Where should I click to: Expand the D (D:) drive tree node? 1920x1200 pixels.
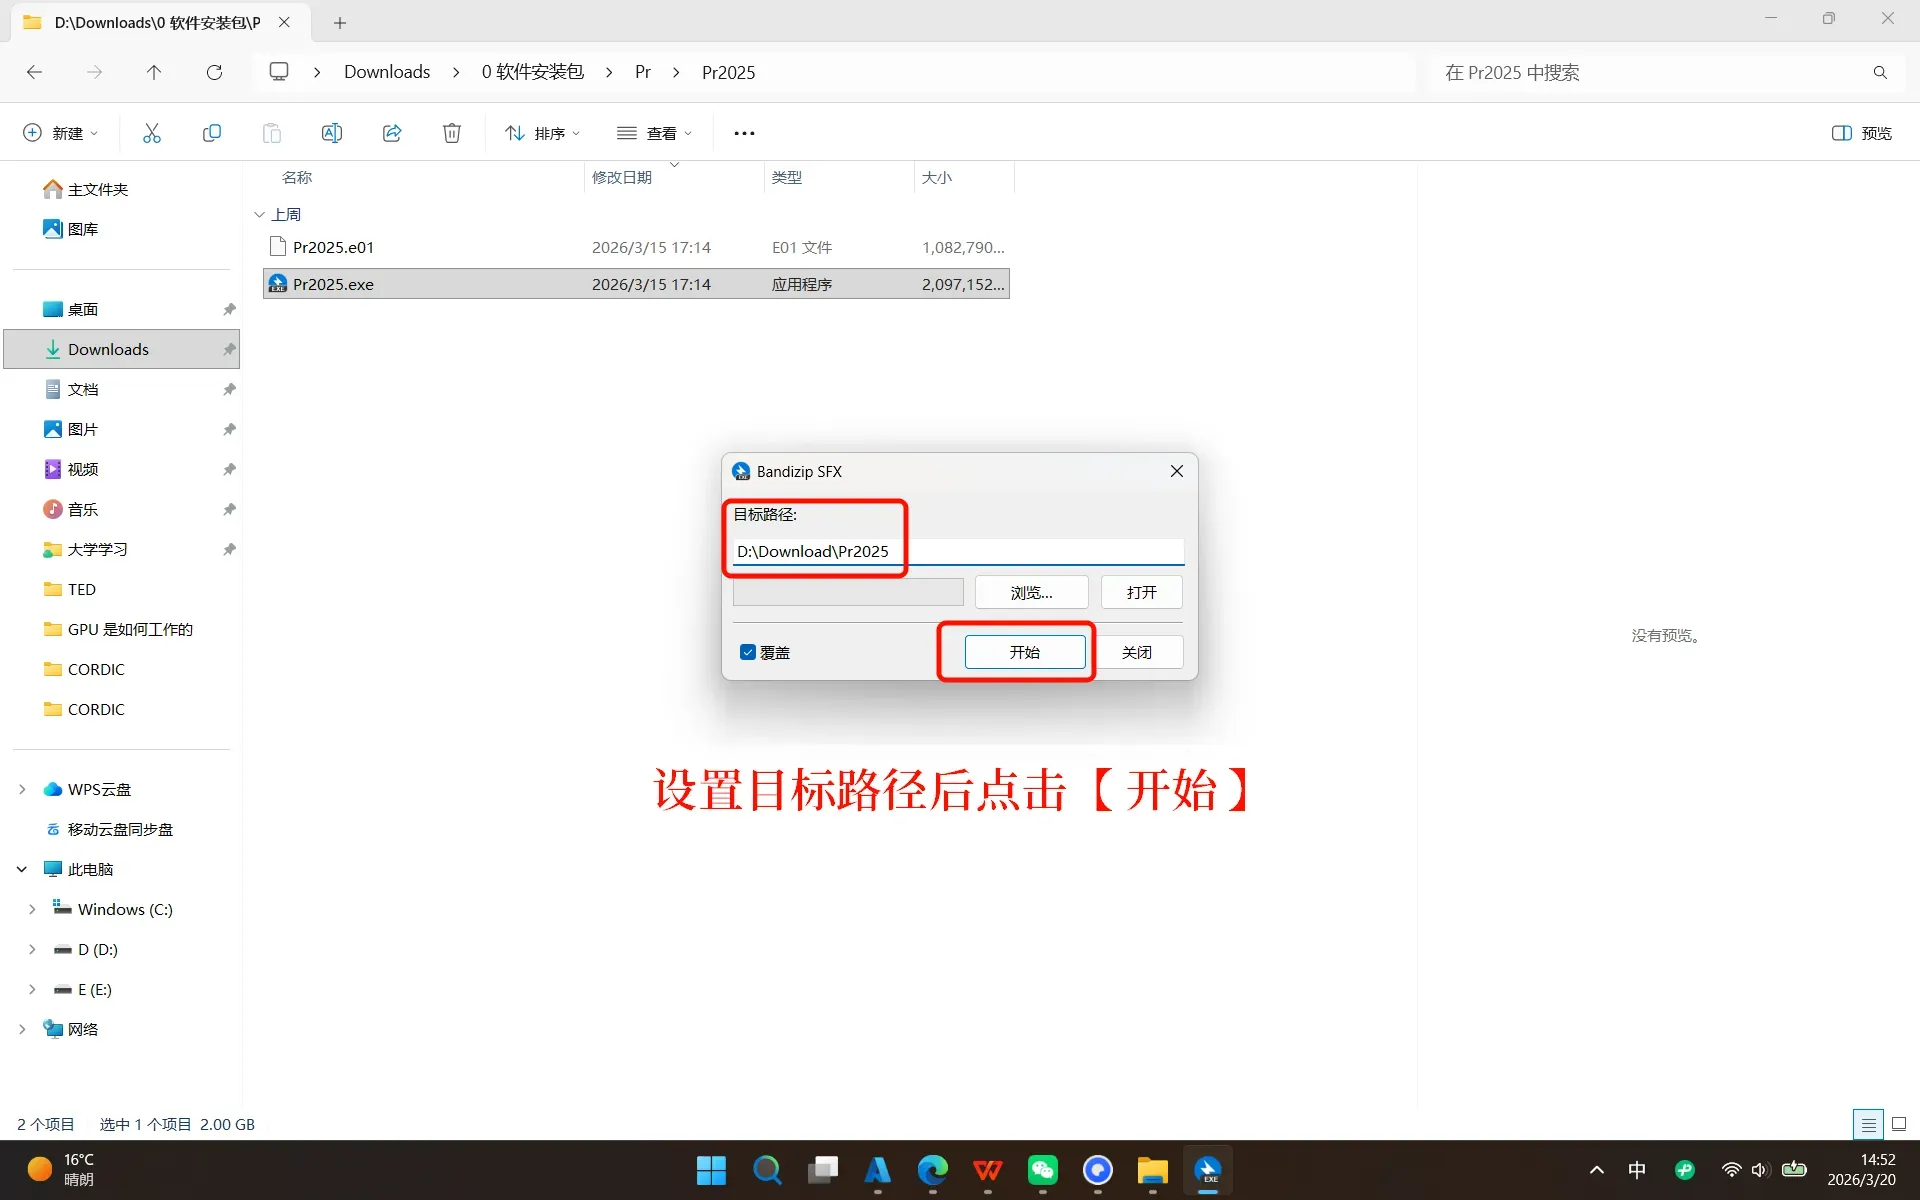(32, 949)
